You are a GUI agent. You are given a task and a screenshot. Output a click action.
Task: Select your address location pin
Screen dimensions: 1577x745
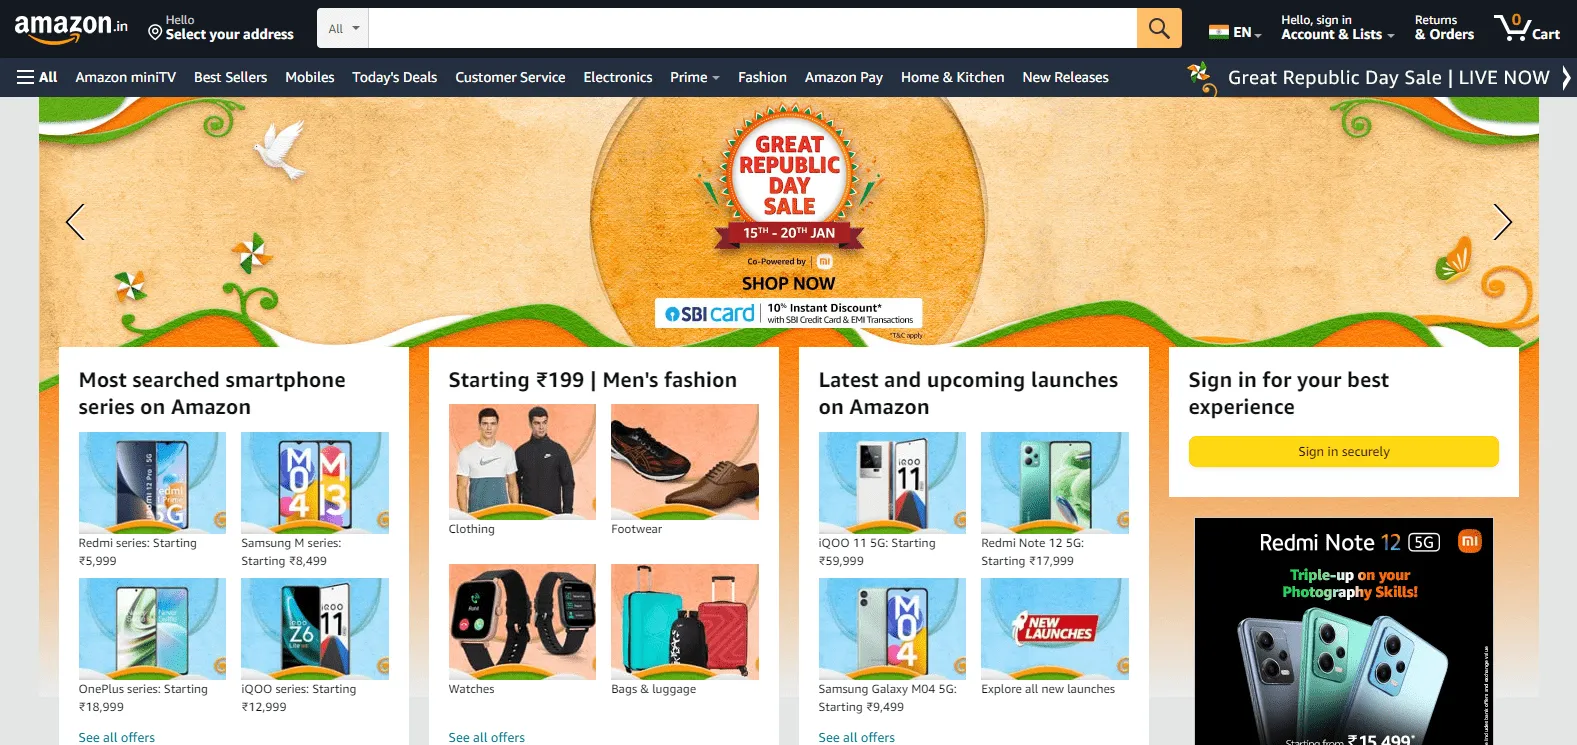(x=155, y=32)
